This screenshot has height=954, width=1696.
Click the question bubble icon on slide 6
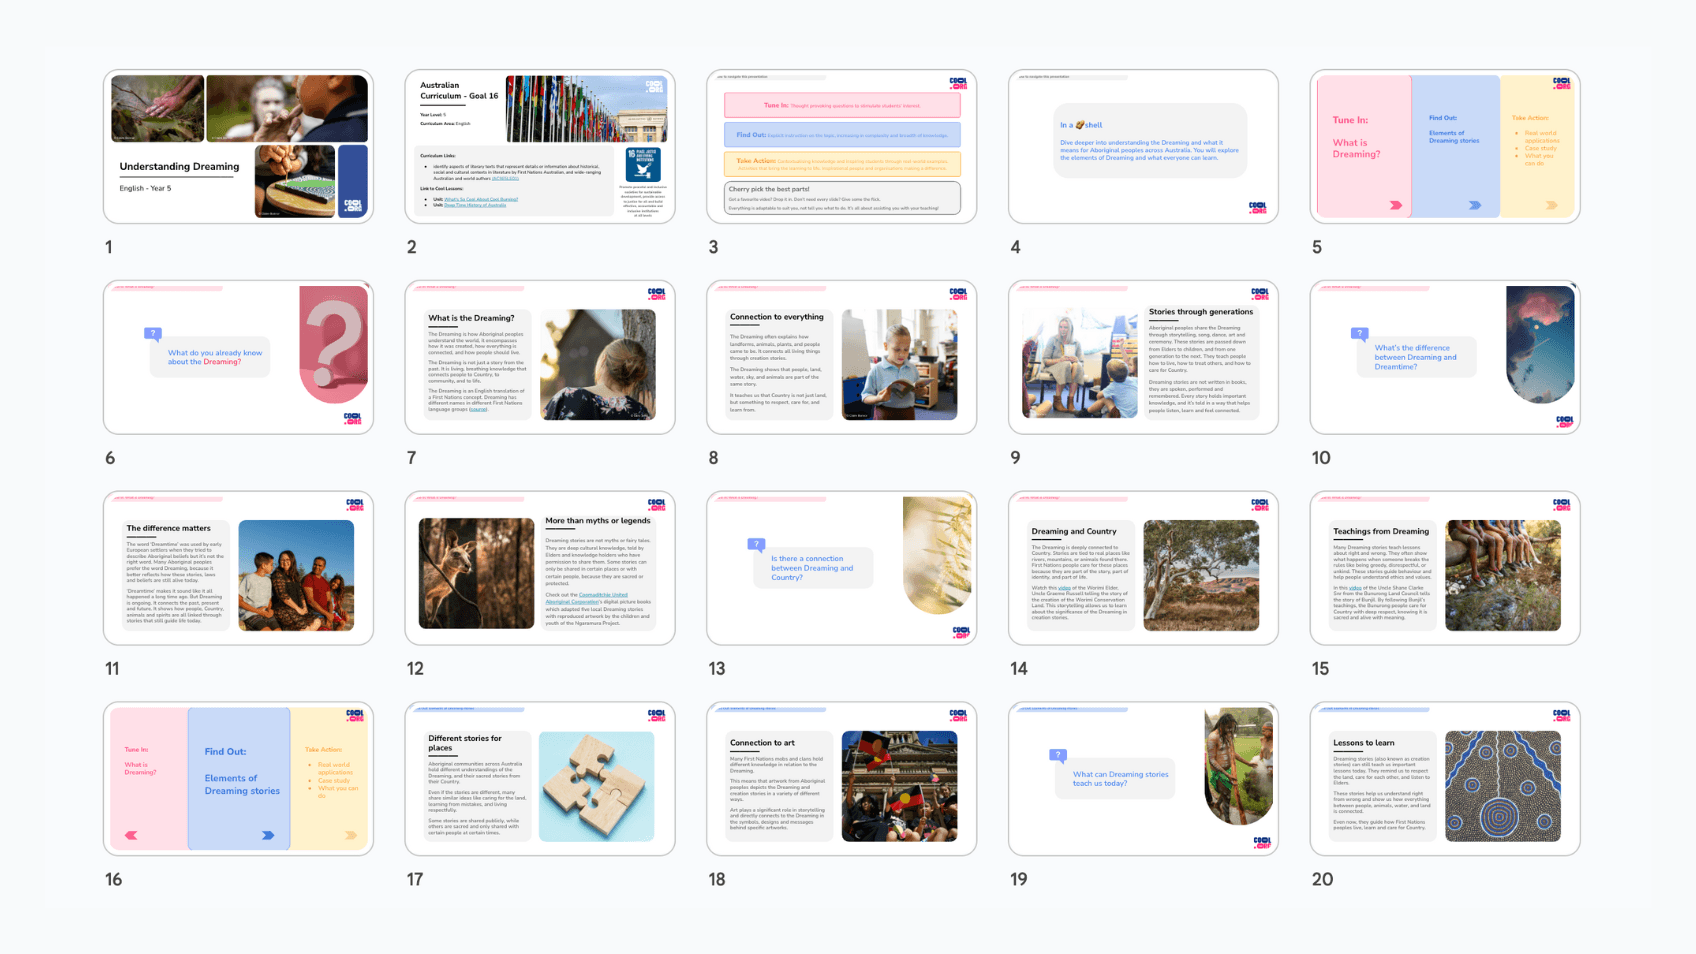pyautogui.click(x=153, y=334)
